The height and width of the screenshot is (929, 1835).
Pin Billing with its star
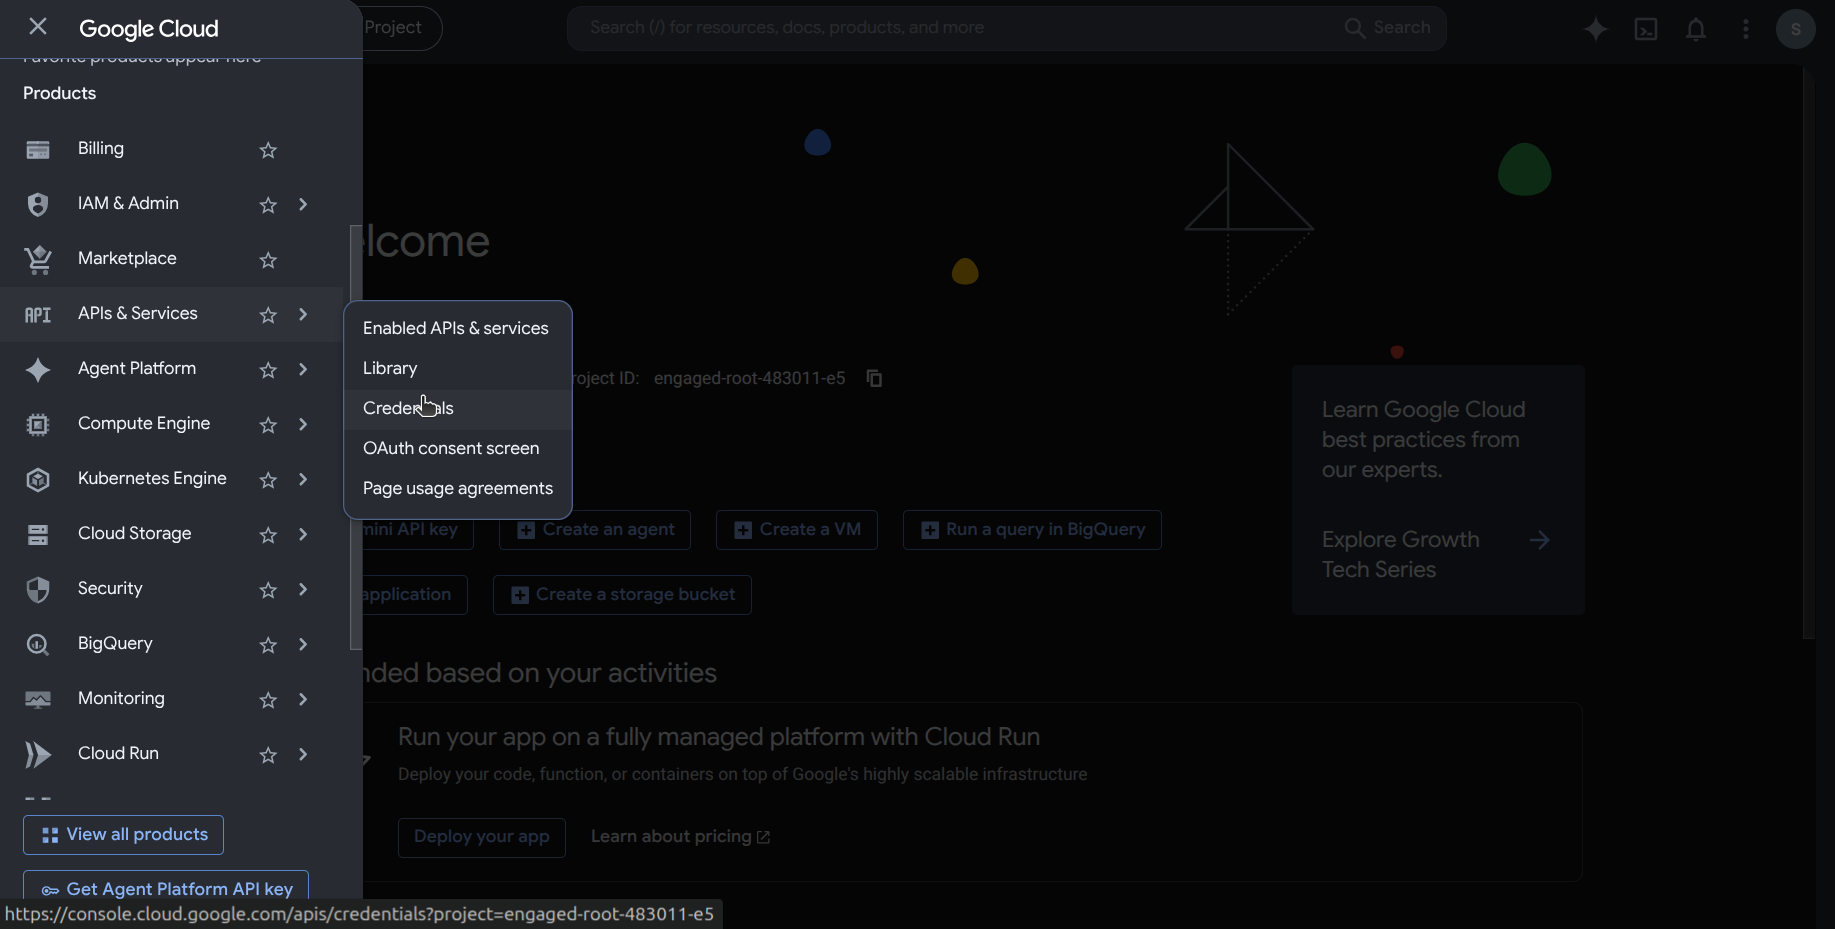(x=268, y=150)
